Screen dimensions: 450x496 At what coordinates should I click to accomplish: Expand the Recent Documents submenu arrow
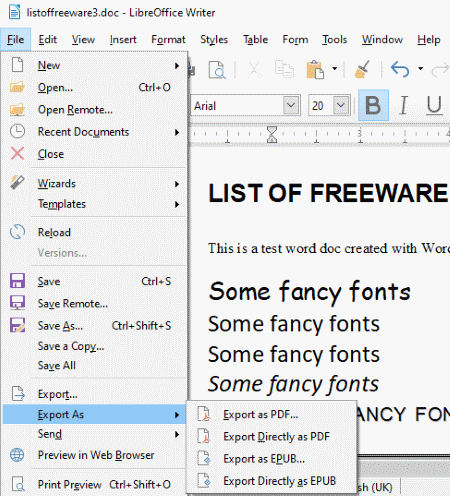[x=177, y=132]
